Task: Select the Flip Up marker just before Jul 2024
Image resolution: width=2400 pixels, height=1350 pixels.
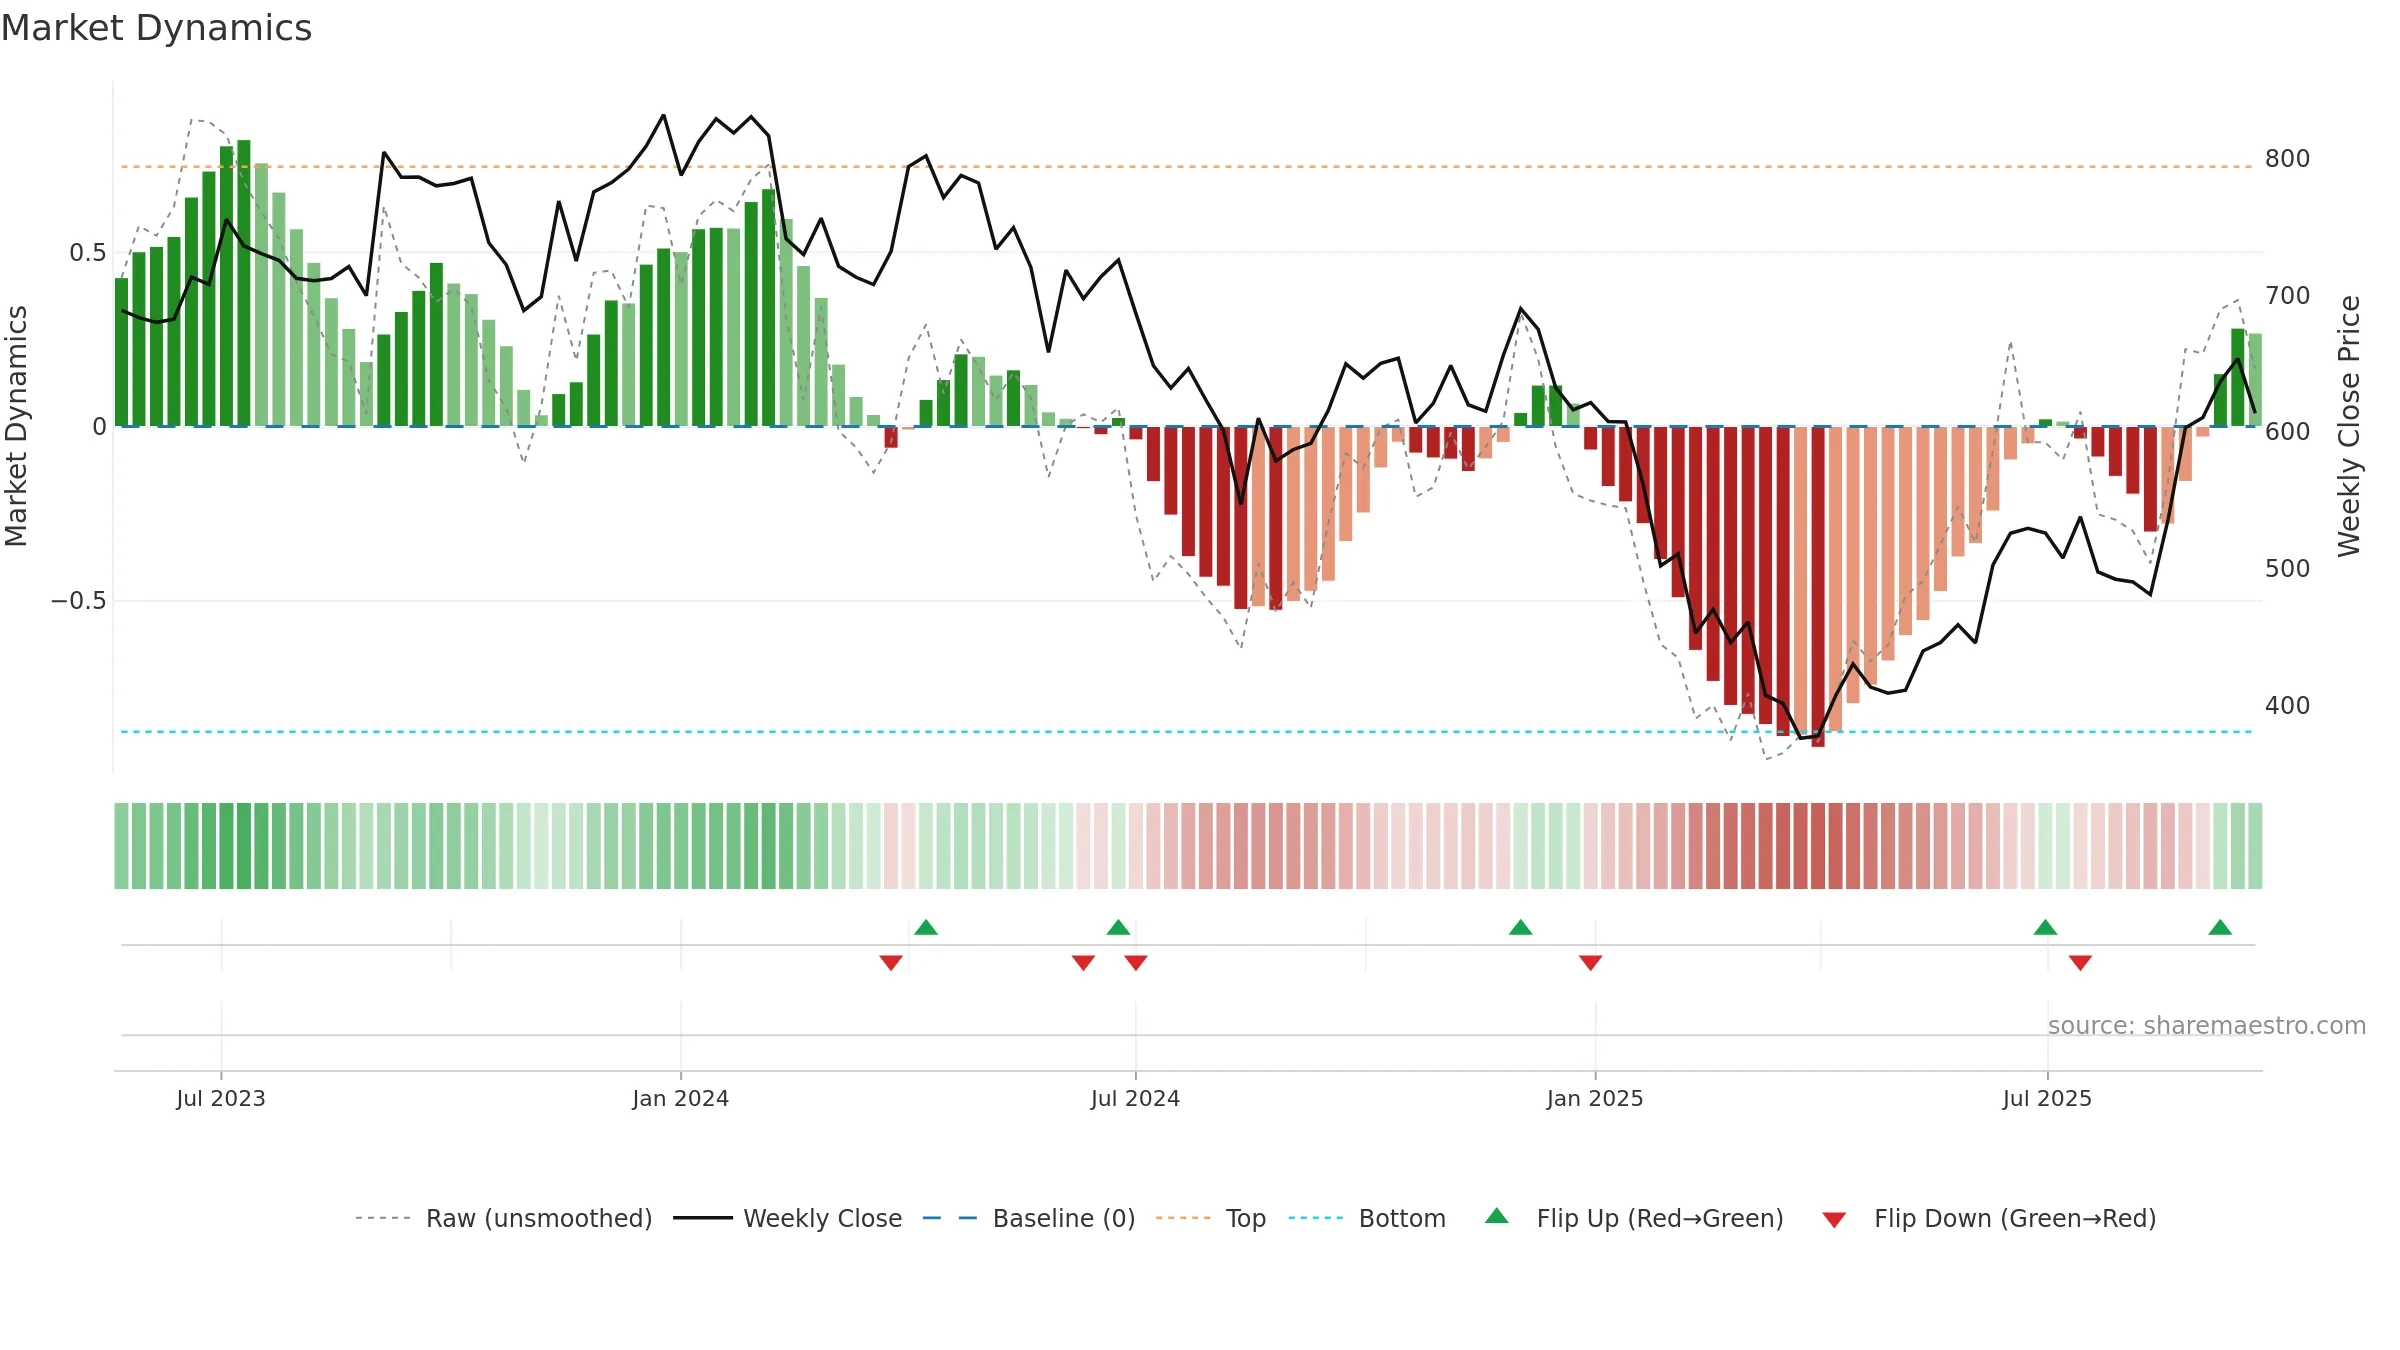Action: 1118,927
